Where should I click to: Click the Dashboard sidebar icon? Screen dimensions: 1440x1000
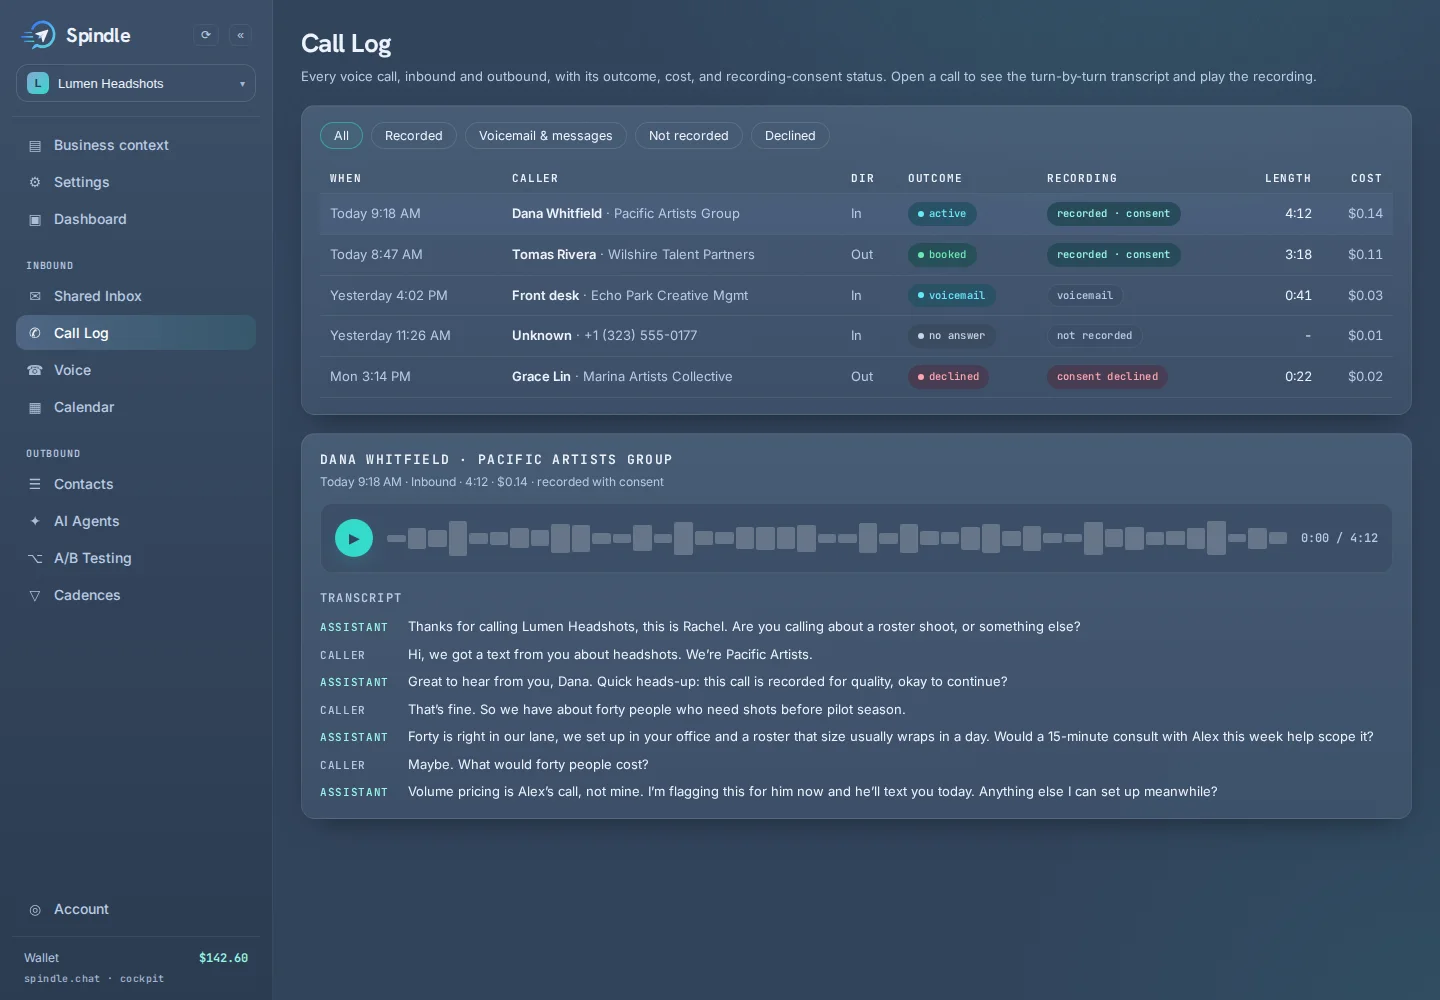35,220
